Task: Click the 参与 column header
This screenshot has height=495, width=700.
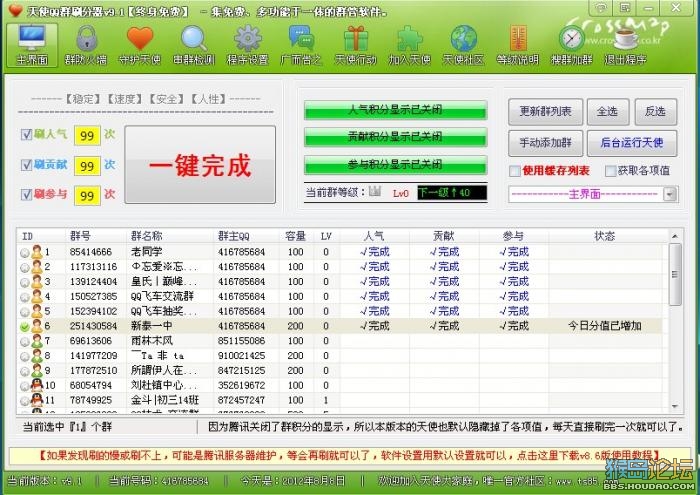Action: click(513, 236)
